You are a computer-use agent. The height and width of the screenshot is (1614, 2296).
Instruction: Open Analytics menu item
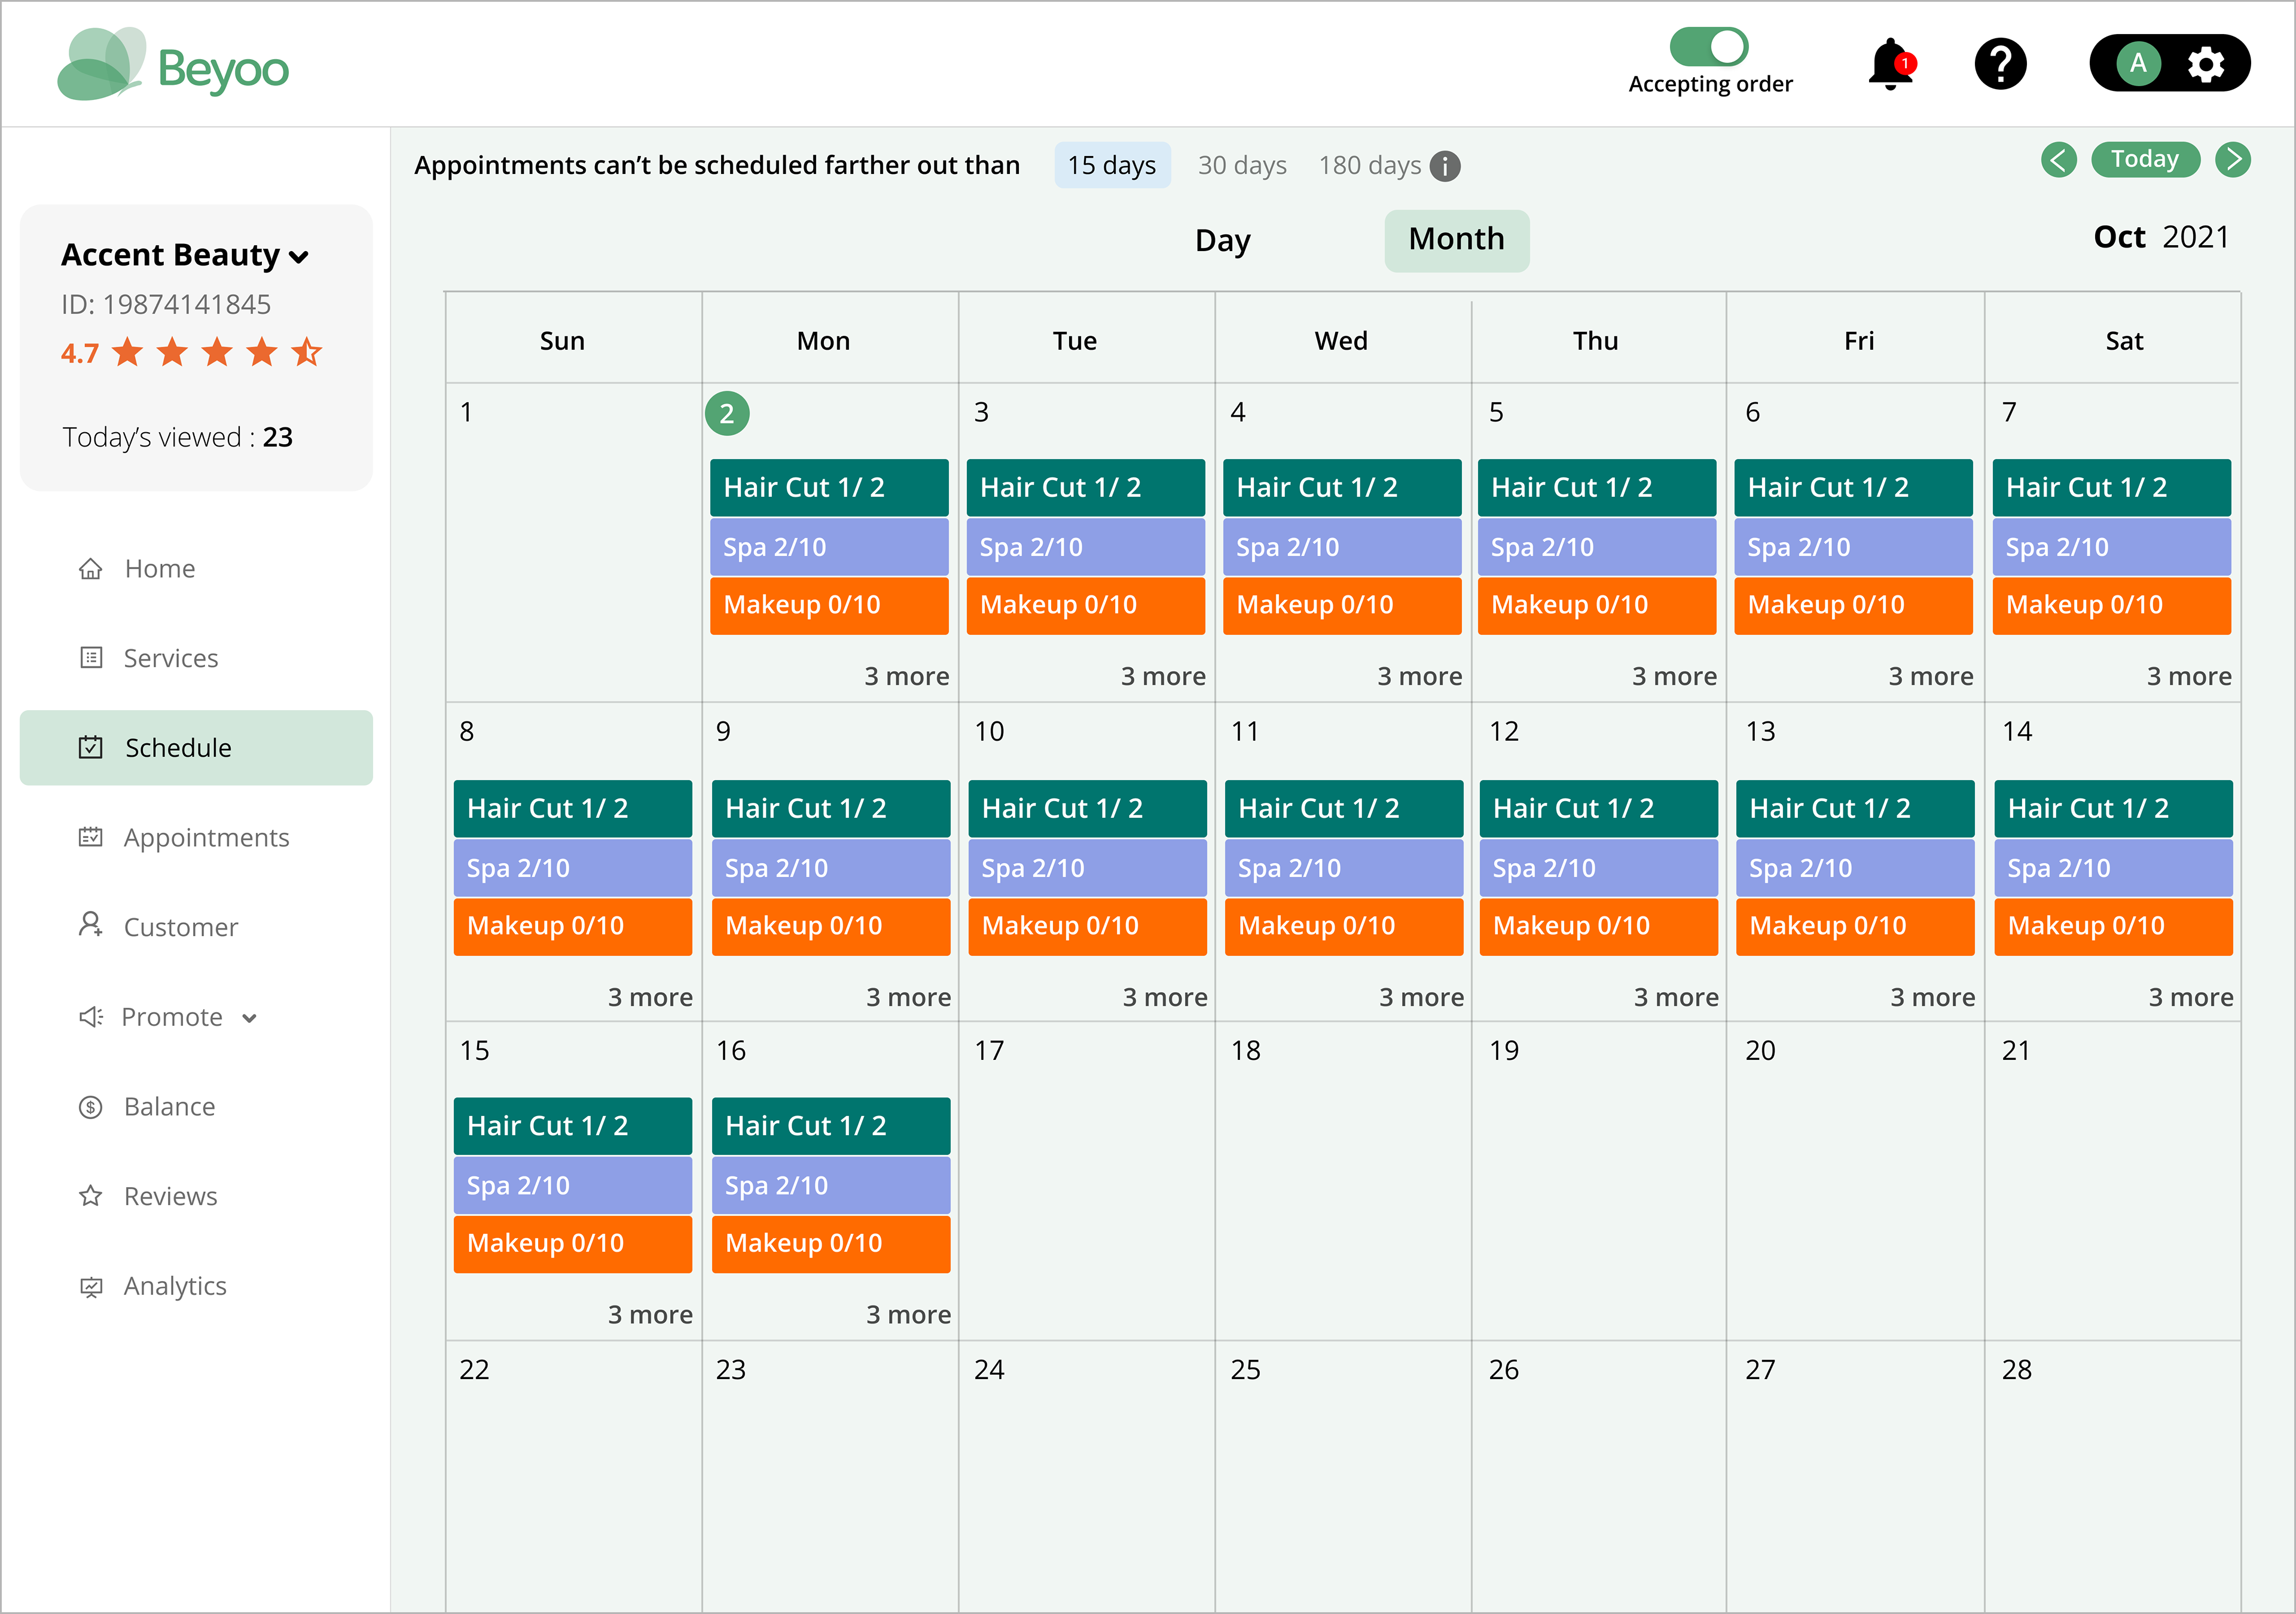[x=175, y=1286]
